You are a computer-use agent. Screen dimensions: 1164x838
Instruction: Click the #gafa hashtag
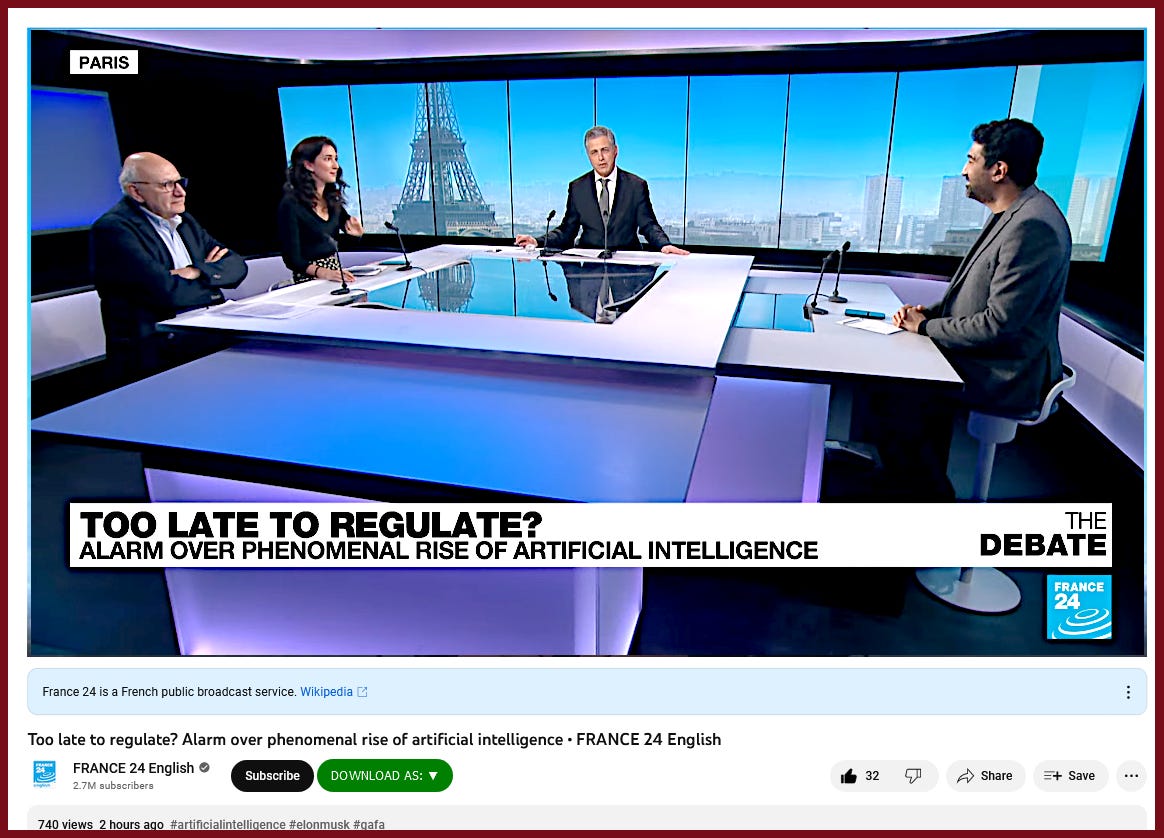369,825
